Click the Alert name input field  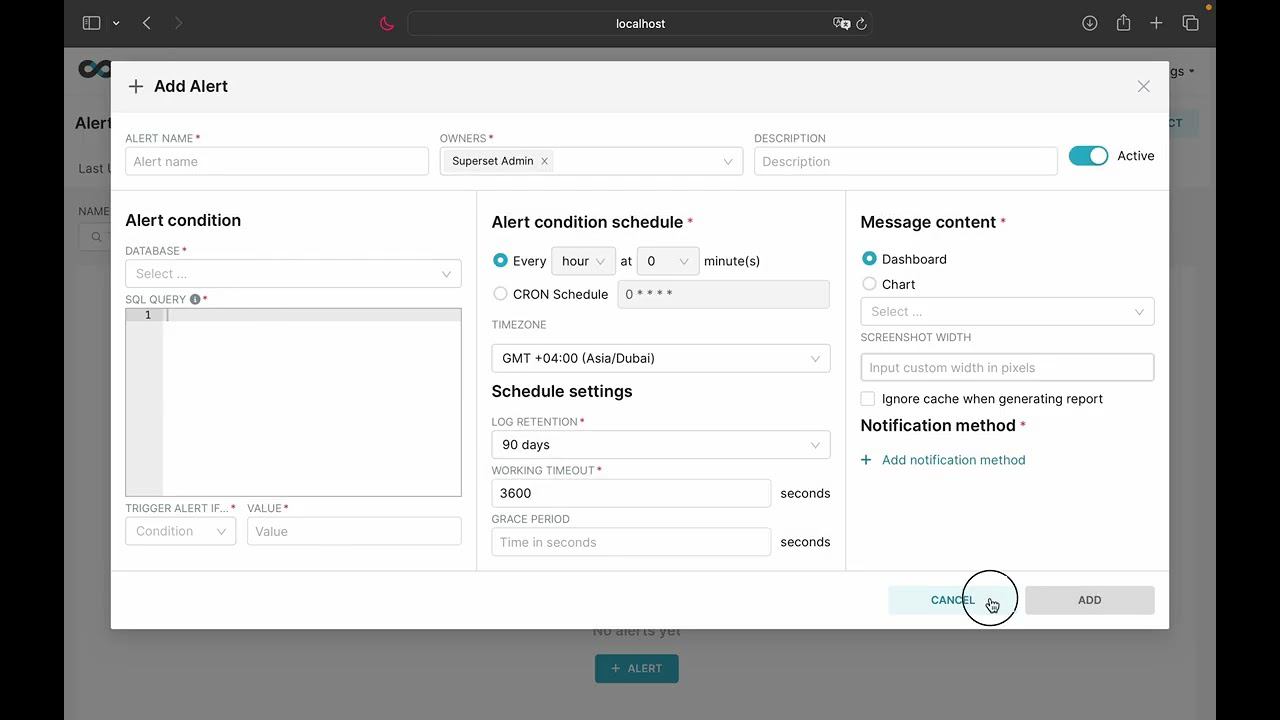(x=277, y=161)
